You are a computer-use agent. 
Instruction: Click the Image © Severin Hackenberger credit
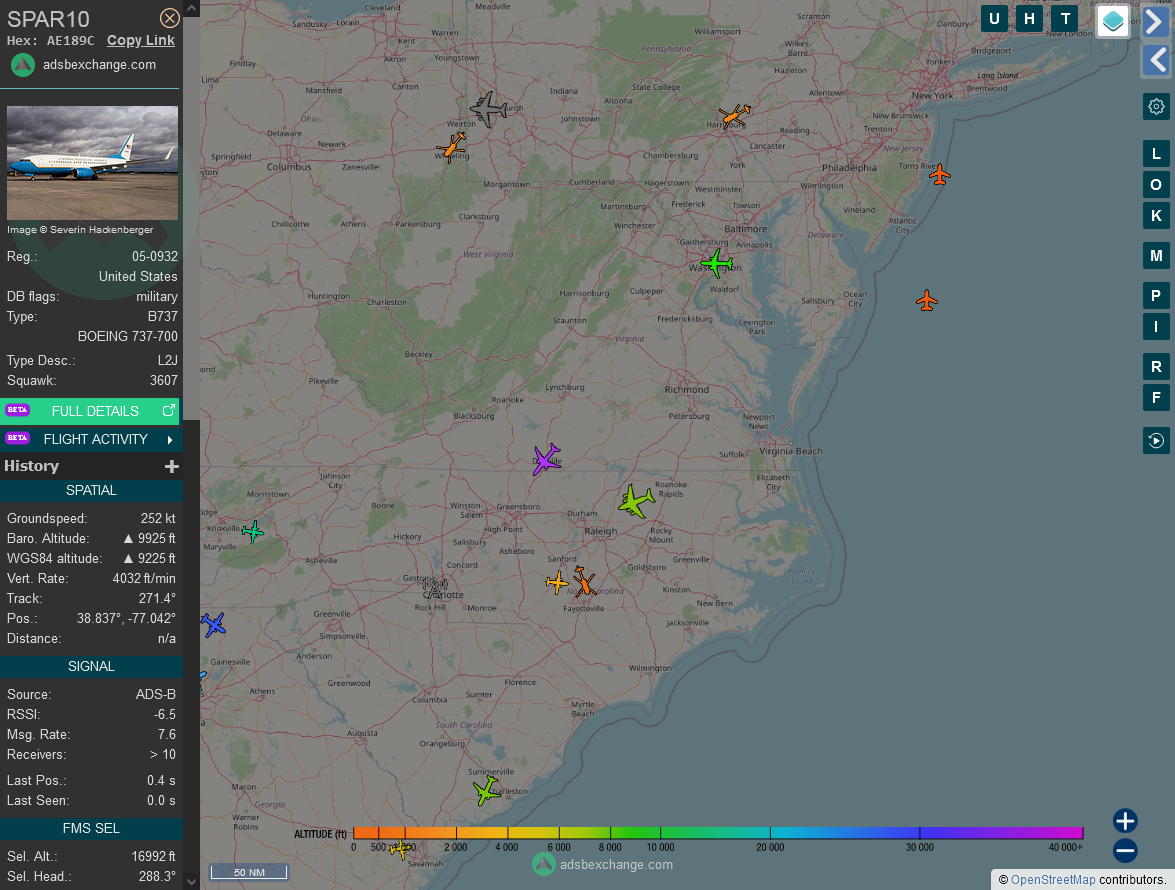point(80,230)
